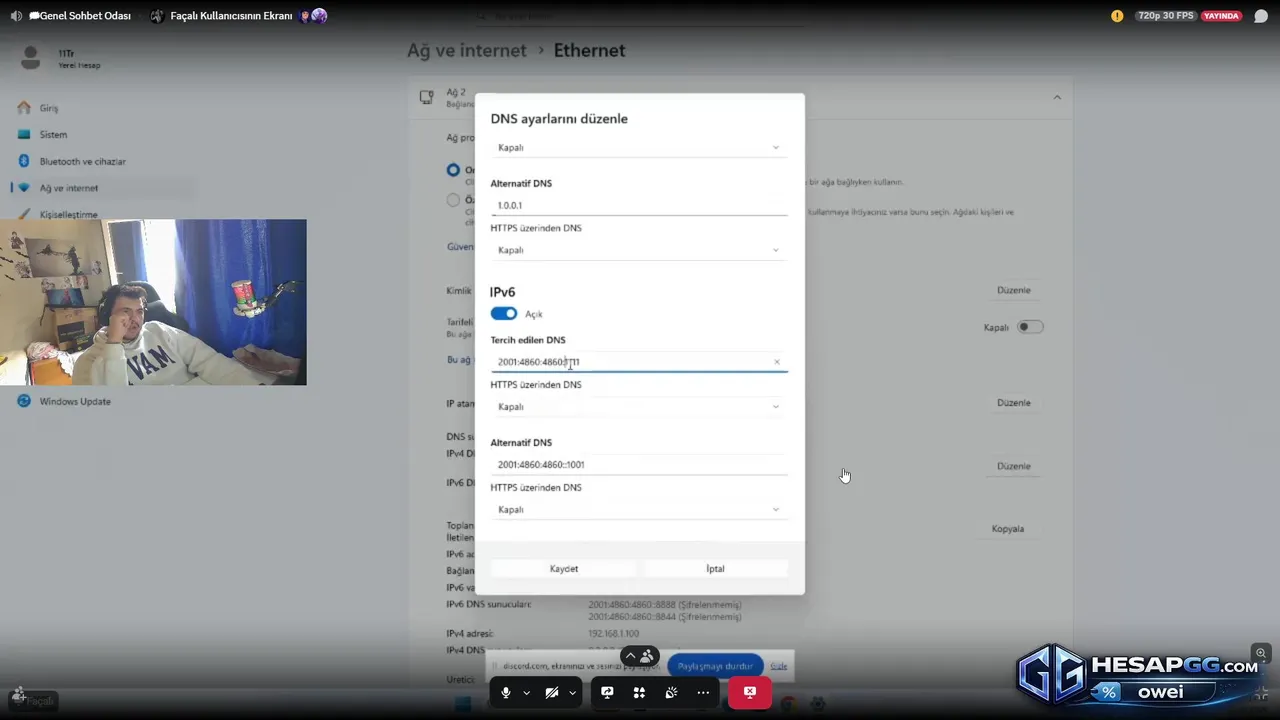Viewport: 1280px width, 720px height.
Task: Open Discord activities icon
Action: pos(639,692)
